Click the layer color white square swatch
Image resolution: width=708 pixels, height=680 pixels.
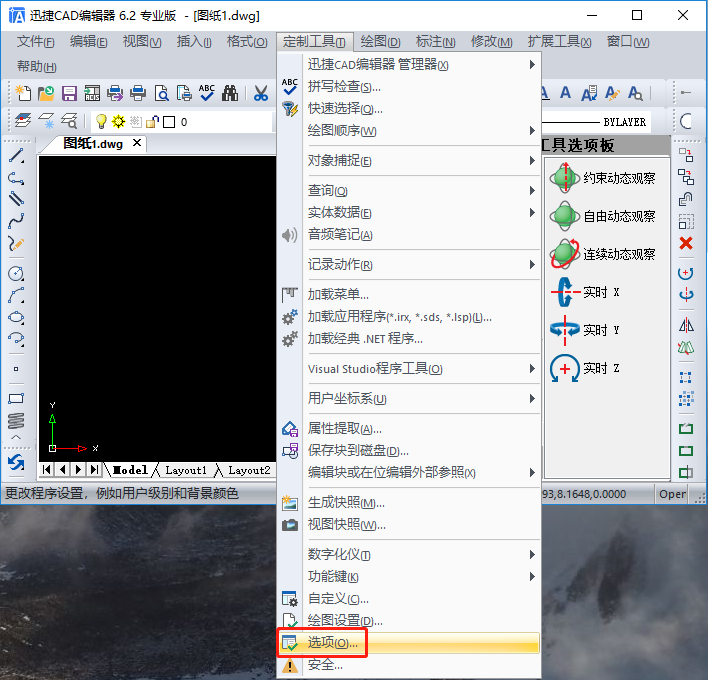pos(169,122)
